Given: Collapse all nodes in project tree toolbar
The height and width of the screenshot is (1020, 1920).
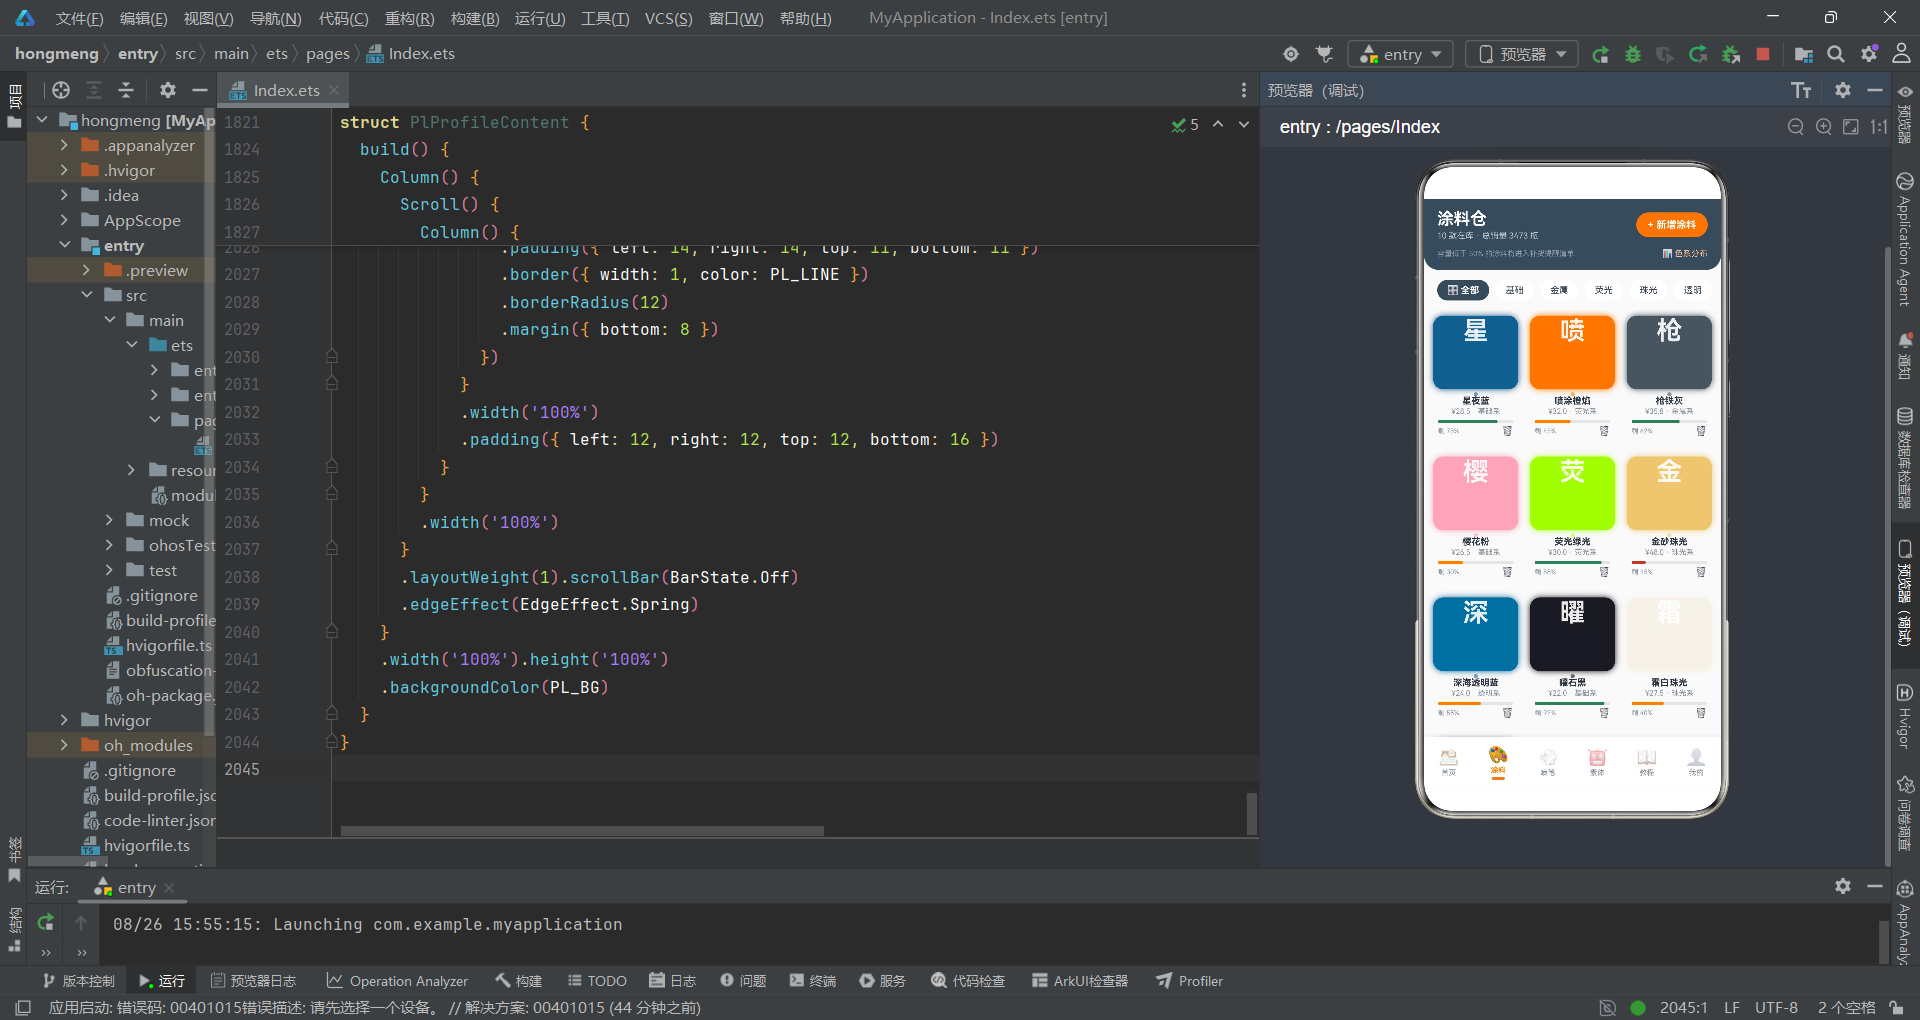Looking at the screenshot, I should coord(126,90).
